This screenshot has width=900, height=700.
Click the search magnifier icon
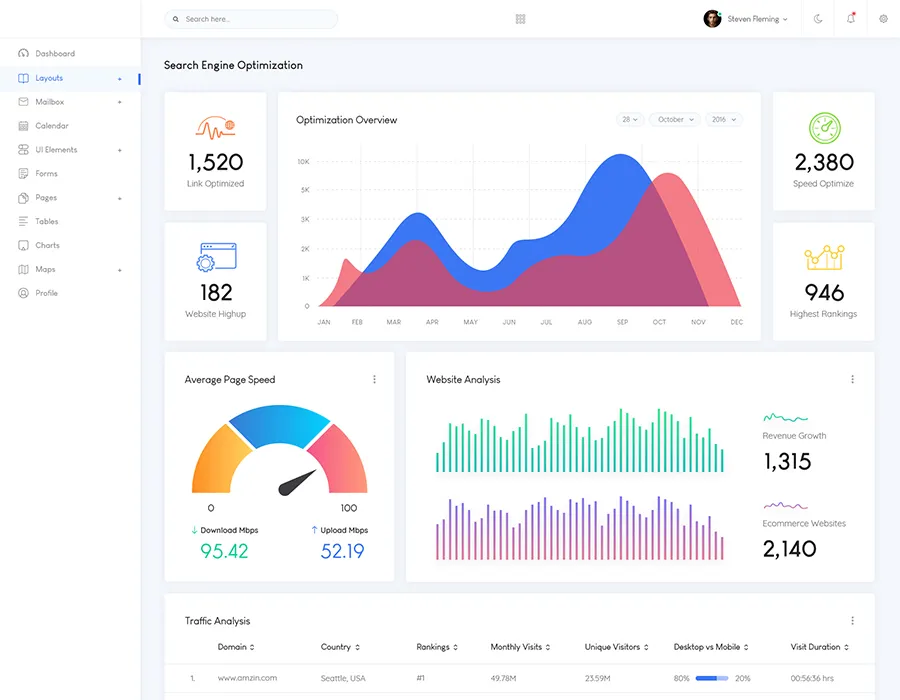pos(176,19)
